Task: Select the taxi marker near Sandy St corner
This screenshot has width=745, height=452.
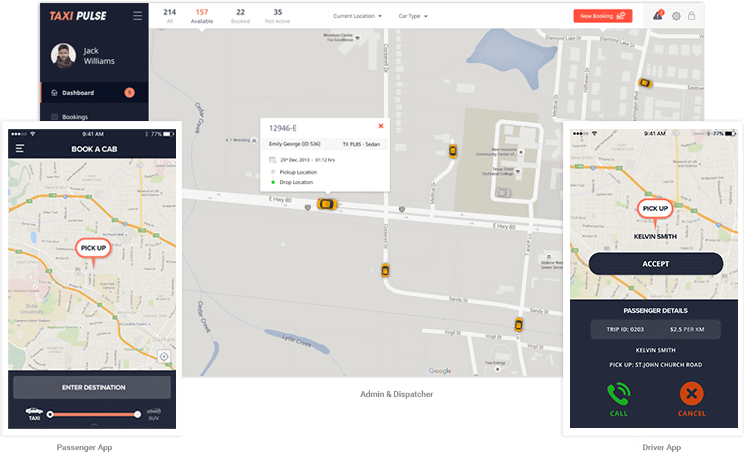Action: tap(385, 270)
